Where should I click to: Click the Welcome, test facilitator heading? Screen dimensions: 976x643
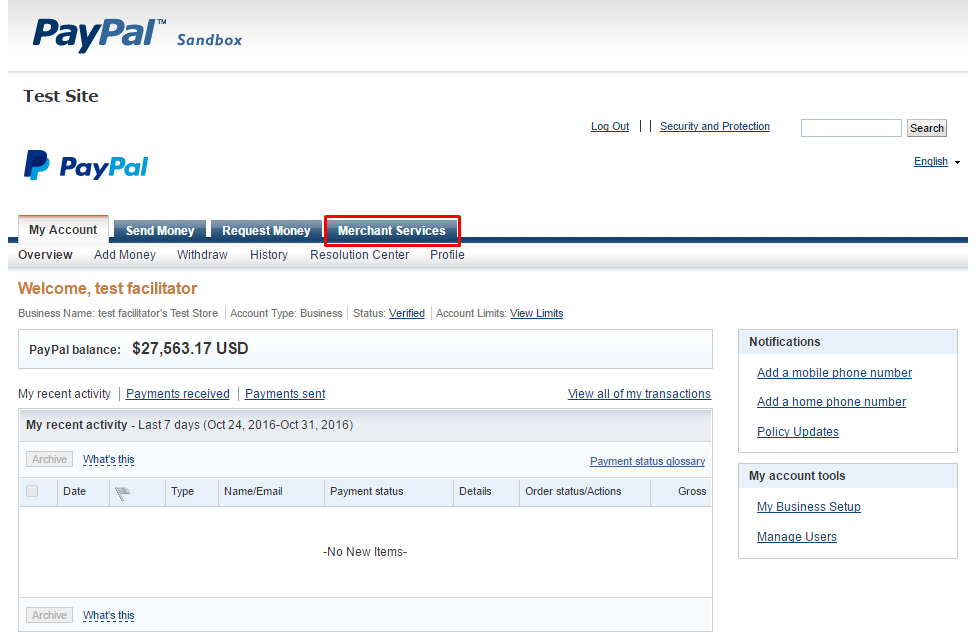point(107,288)
